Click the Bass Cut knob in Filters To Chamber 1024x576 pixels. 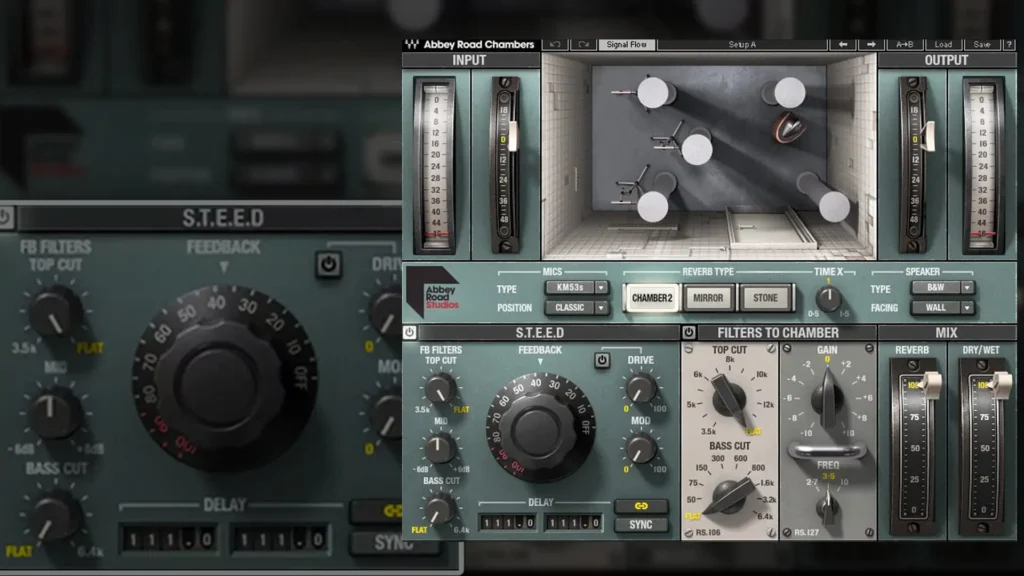click(730, 496)
